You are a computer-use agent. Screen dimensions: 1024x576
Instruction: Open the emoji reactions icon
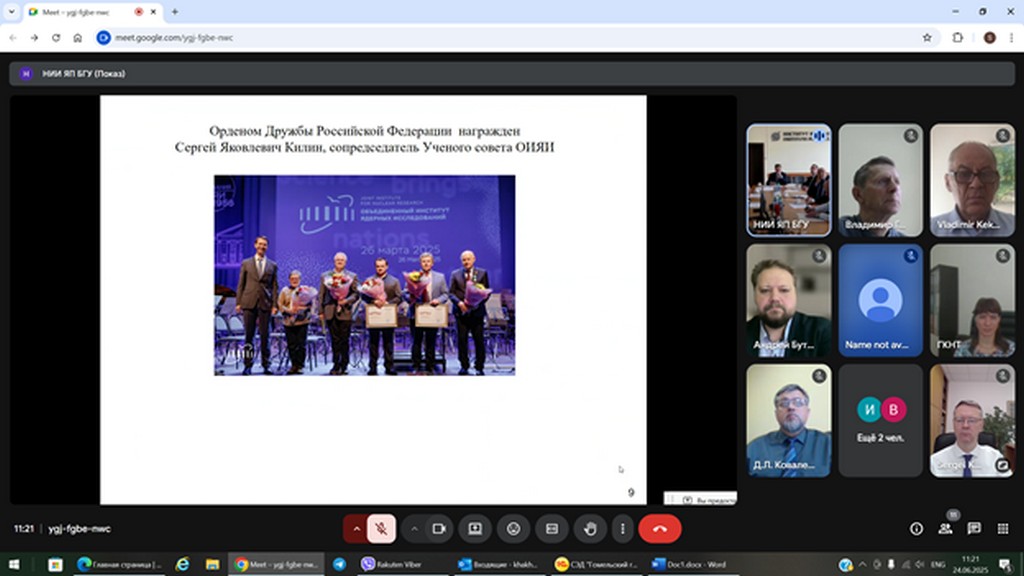point(513,528)
